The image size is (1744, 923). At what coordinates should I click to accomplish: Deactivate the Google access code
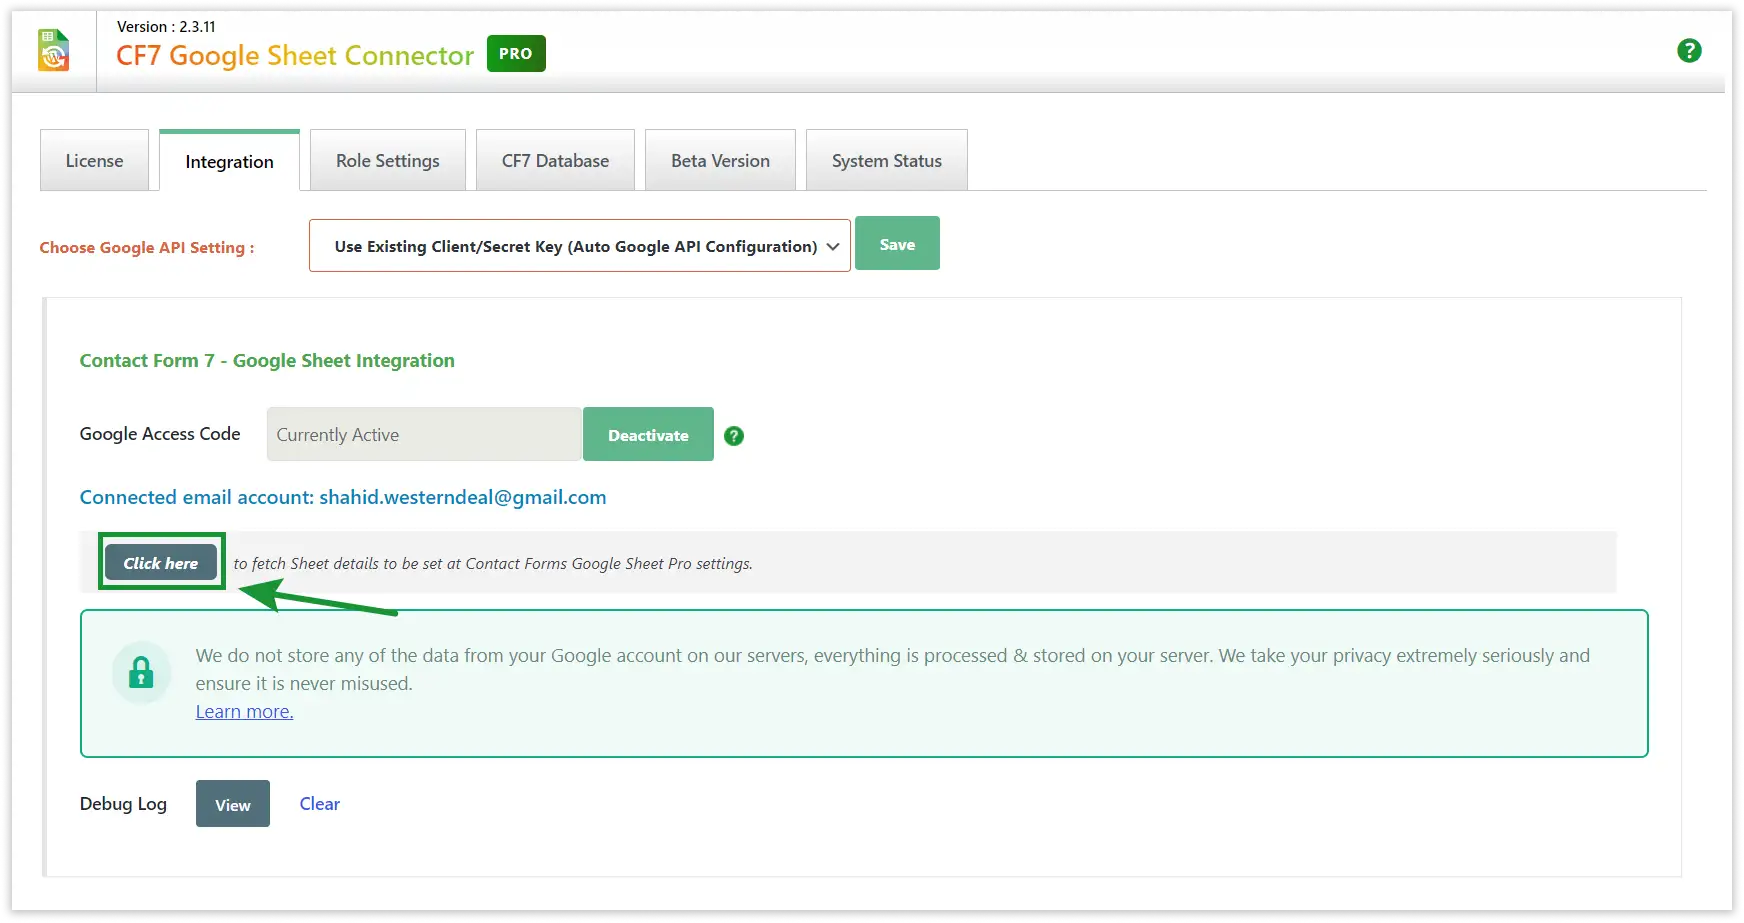pos(648,435)
